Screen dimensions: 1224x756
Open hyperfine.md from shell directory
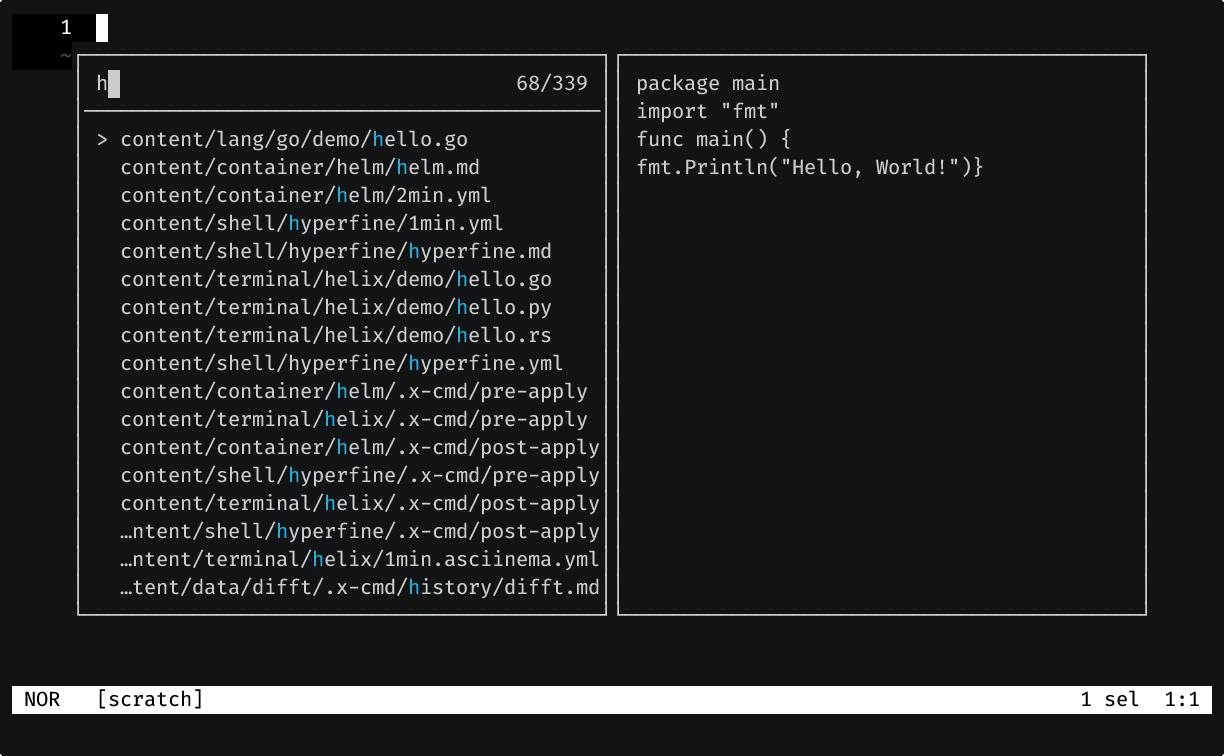[x=336, y=251]
